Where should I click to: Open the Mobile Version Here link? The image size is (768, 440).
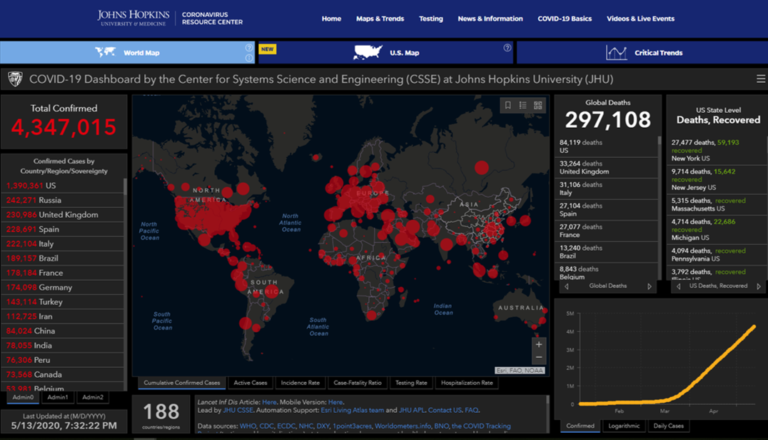(336, 402)
